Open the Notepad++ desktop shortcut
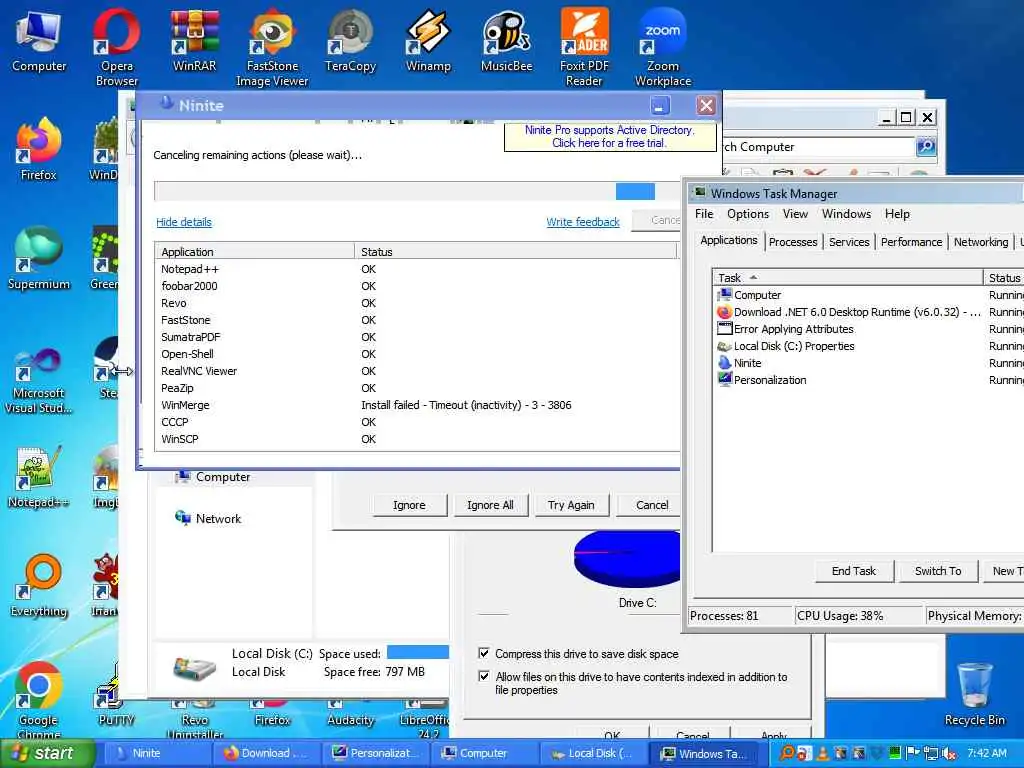Viewport: 1024px width, 768px height. (x=39, y=477)
